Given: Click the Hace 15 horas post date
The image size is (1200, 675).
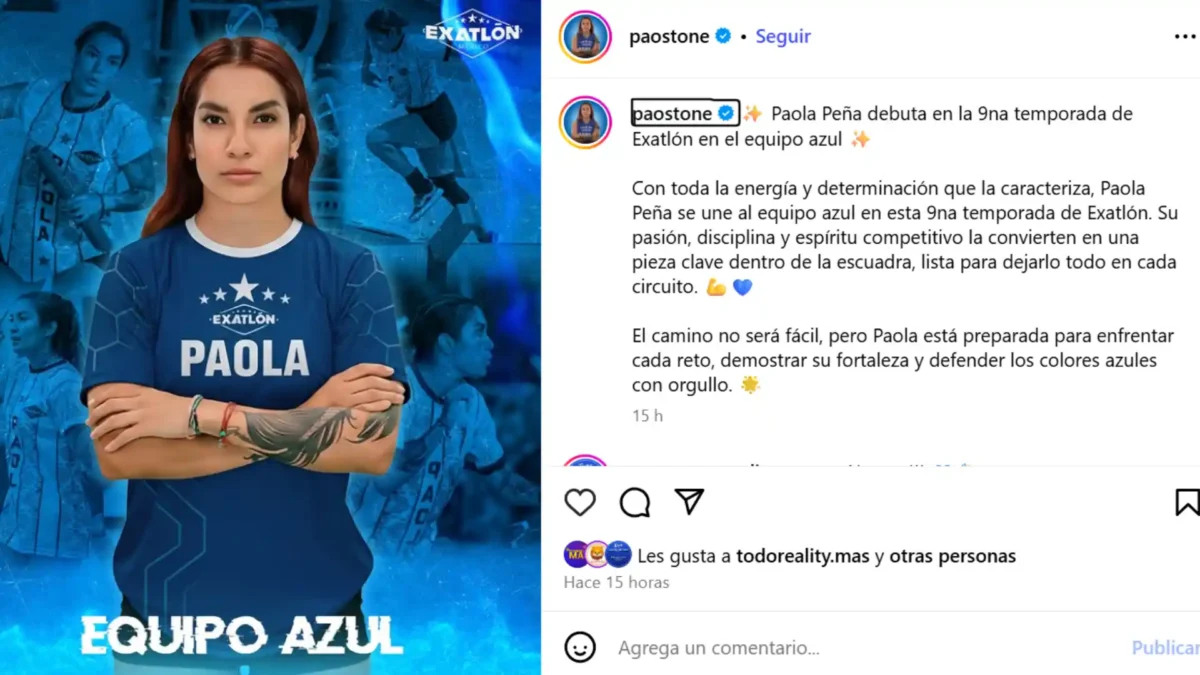Looking at the screenshot, I should tap(616, 582).
